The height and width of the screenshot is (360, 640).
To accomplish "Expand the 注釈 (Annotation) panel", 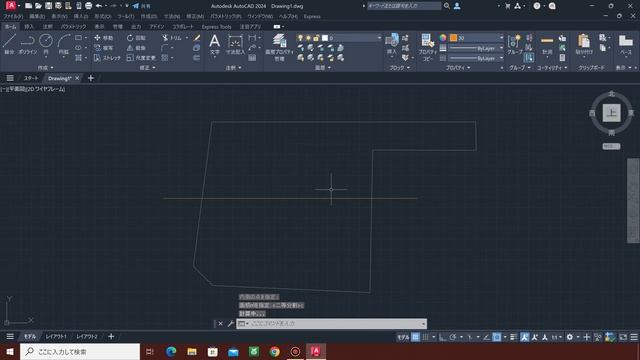I will (233, 68).
